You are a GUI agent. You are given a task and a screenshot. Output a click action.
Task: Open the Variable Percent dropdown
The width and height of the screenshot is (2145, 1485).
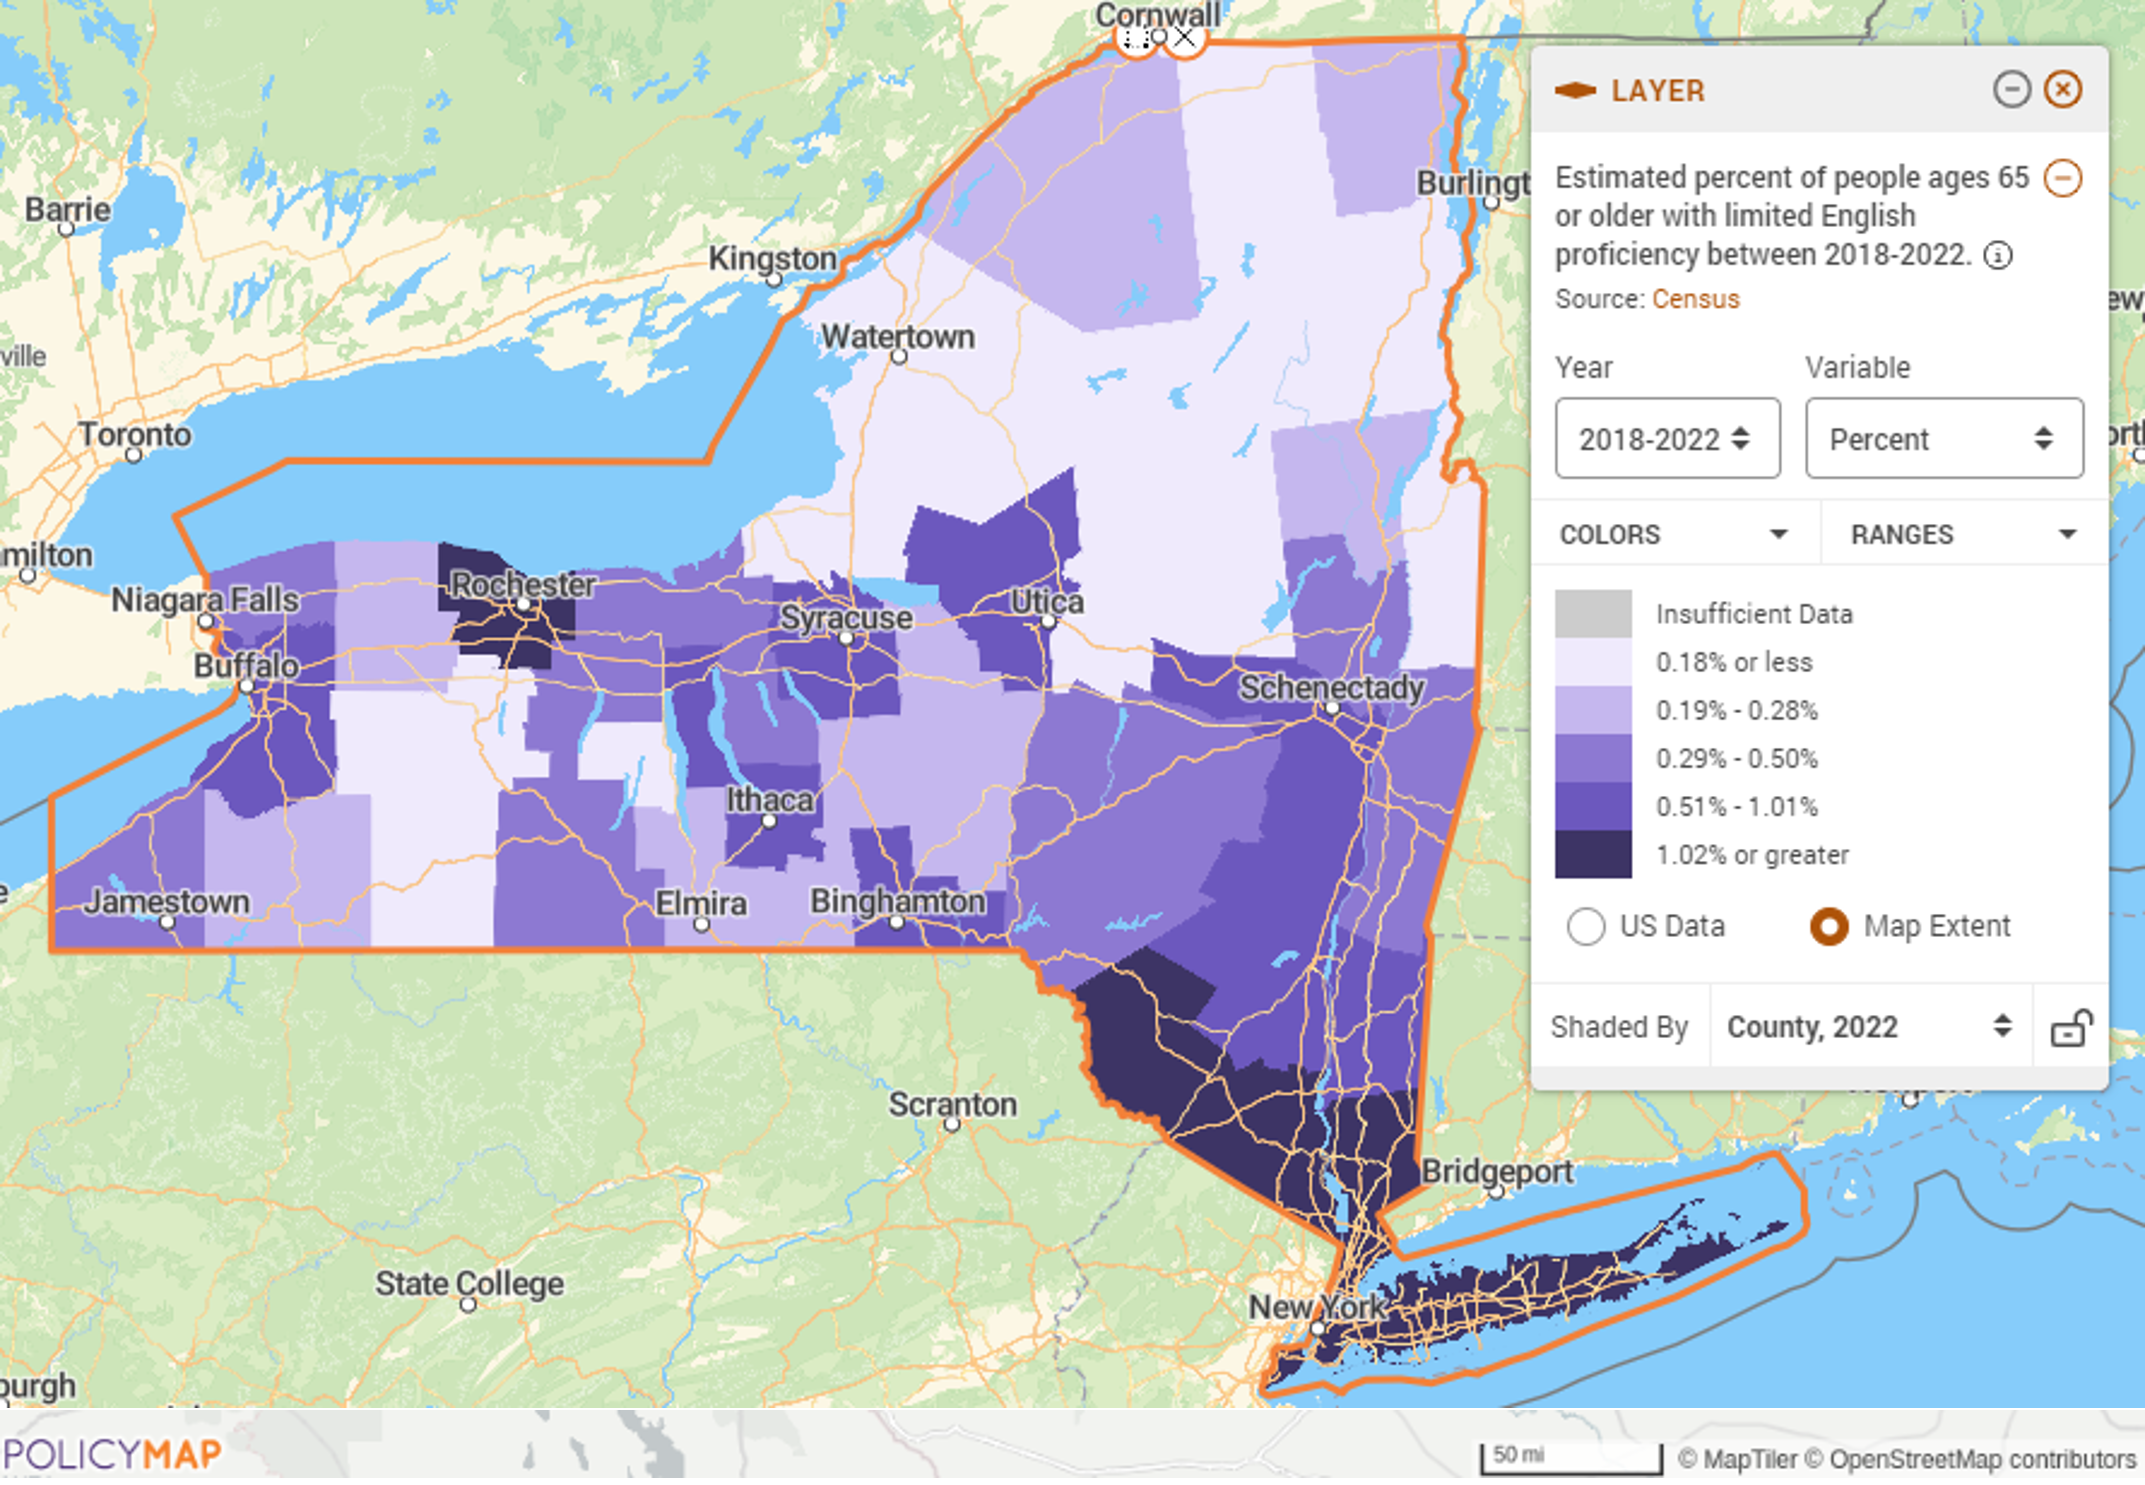pos(1943,439)
